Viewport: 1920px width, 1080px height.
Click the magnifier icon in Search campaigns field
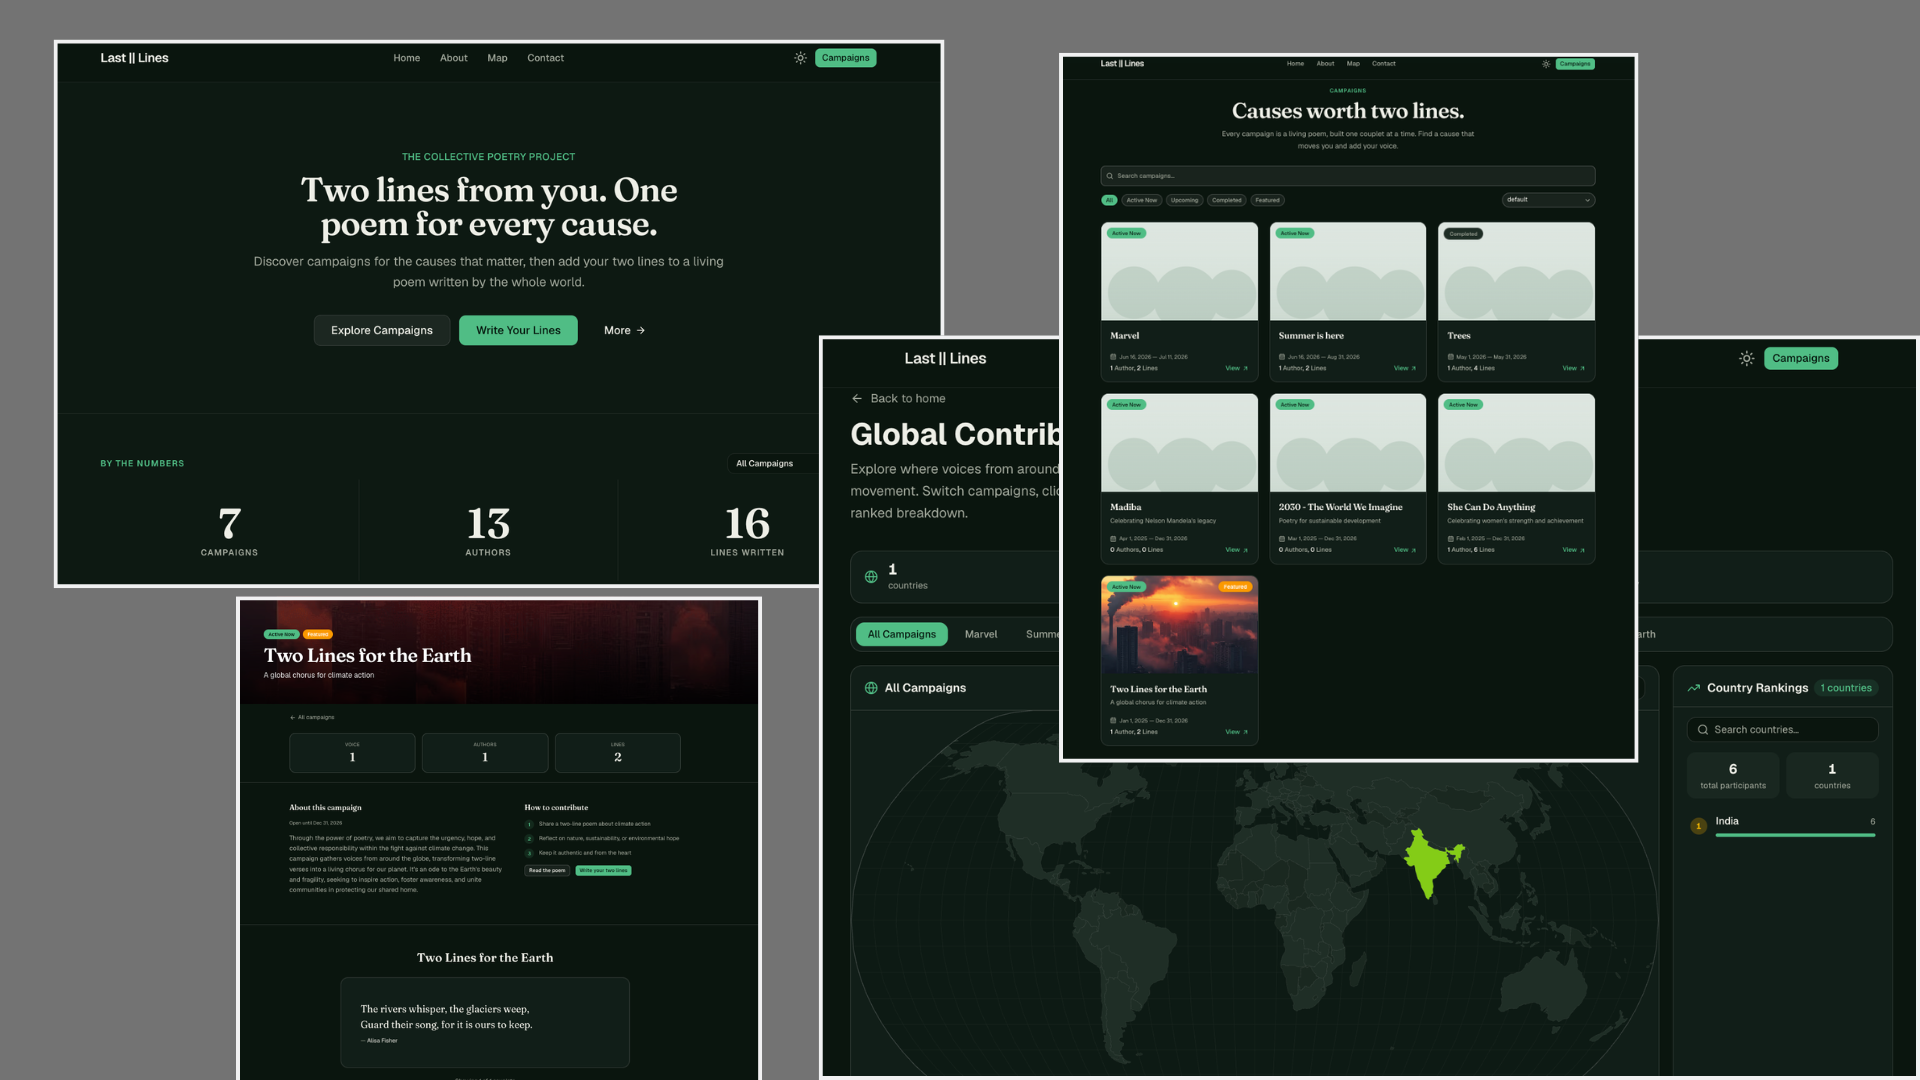click(x=1110, y=176)
